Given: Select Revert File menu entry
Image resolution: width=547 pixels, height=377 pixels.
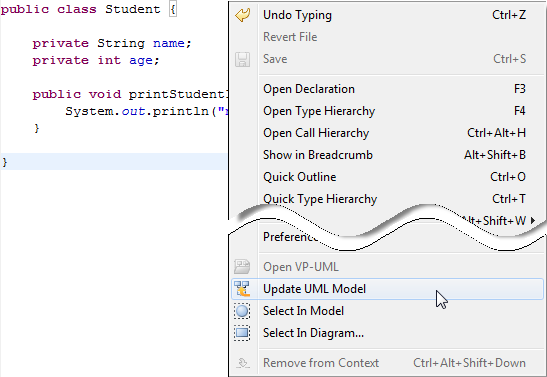Looking at the screenshot, I should tap(387, 37).
